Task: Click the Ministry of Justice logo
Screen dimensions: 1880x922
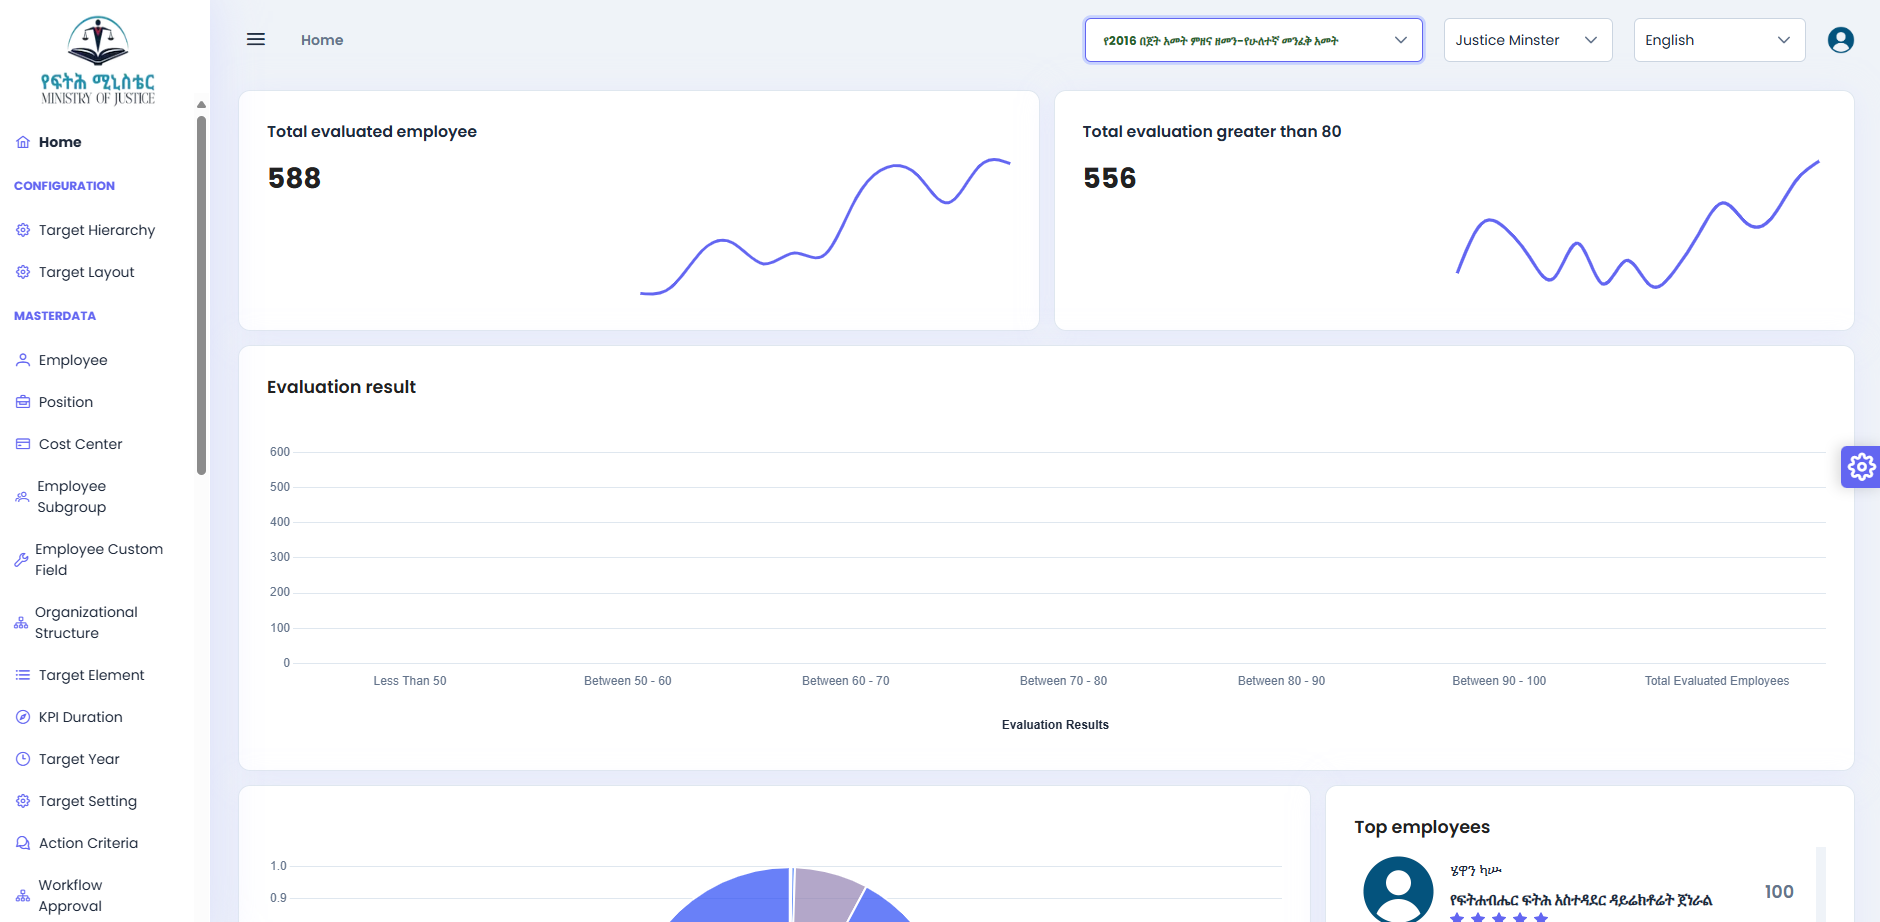Action: coord(98,60)
